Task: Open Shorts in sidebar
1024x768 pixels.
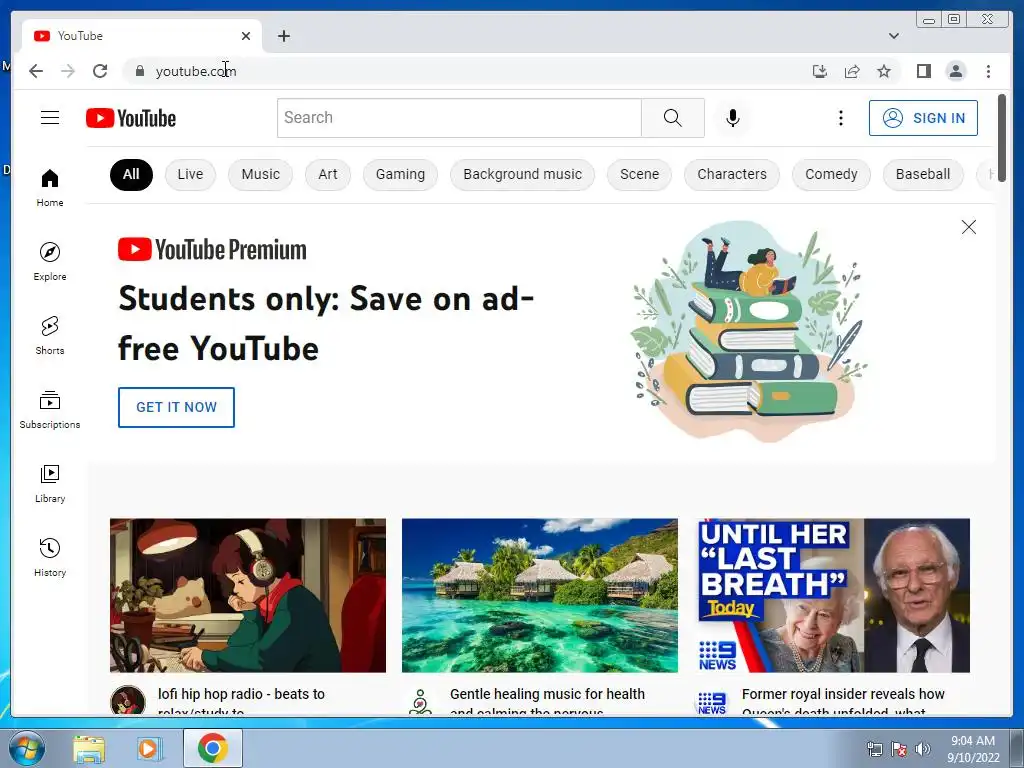Action: pos(50,335)
